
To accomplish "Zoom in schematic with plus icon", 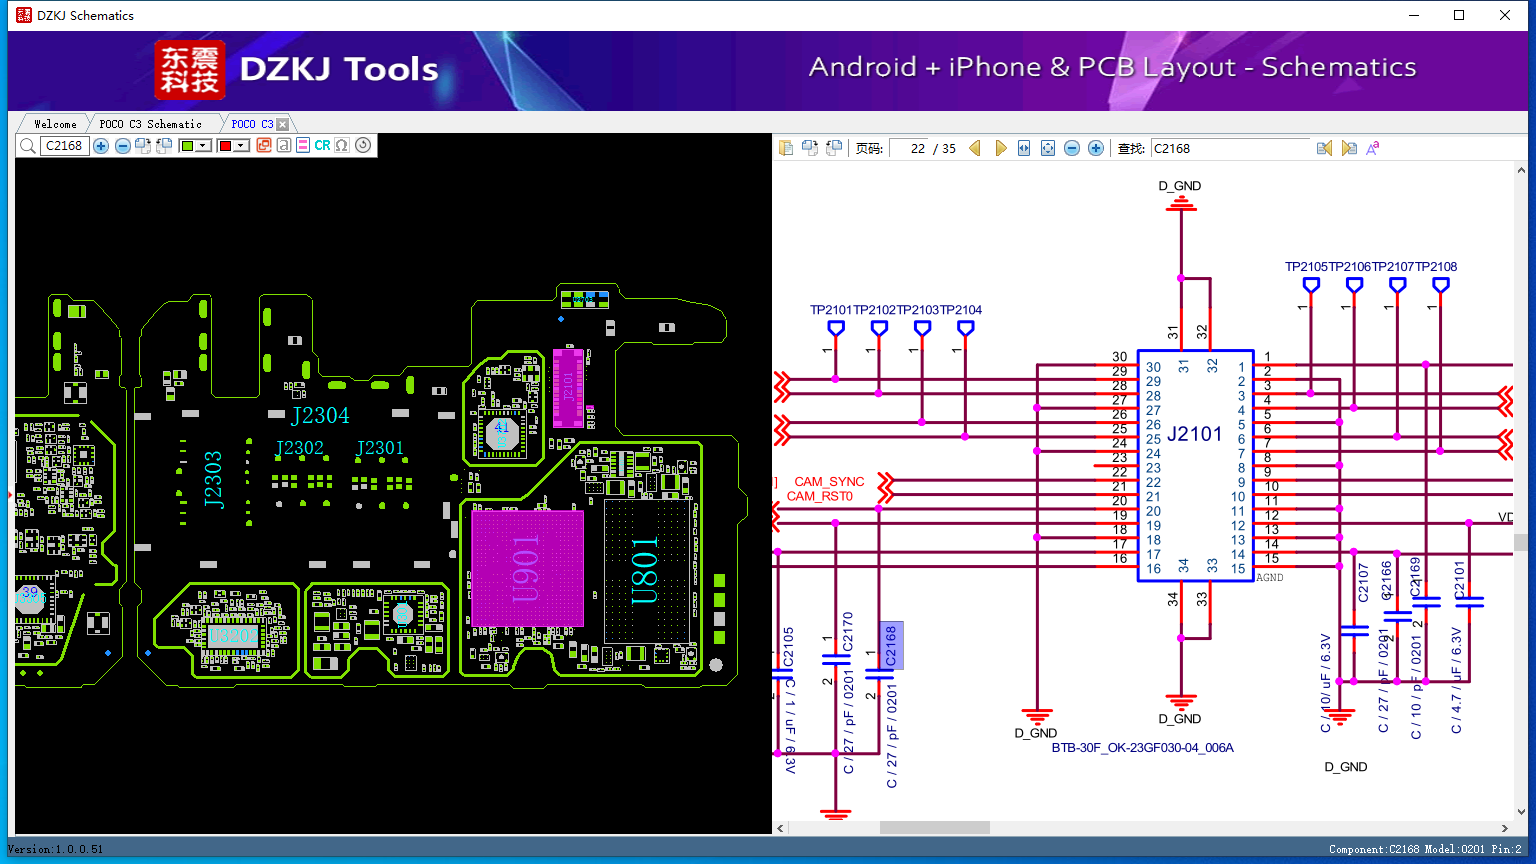I will tap(1096, 148).
